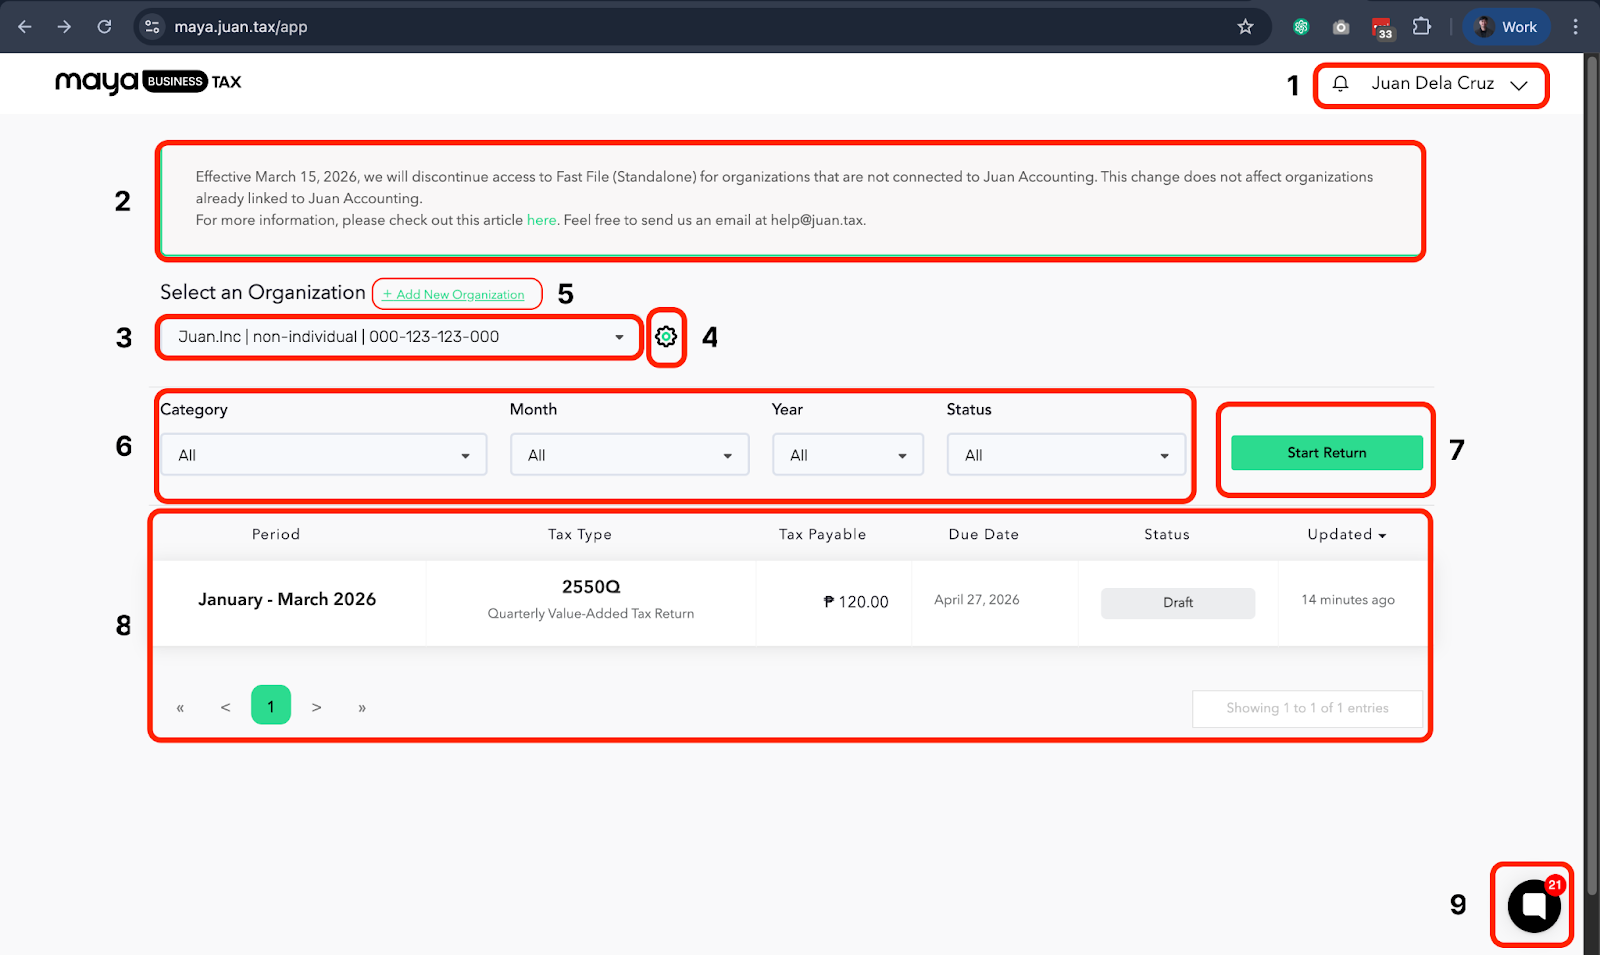The width and height of the screenshot is (1600, 955).
Task: Open Chrome three-dot menu
Action: [1575, 27]
